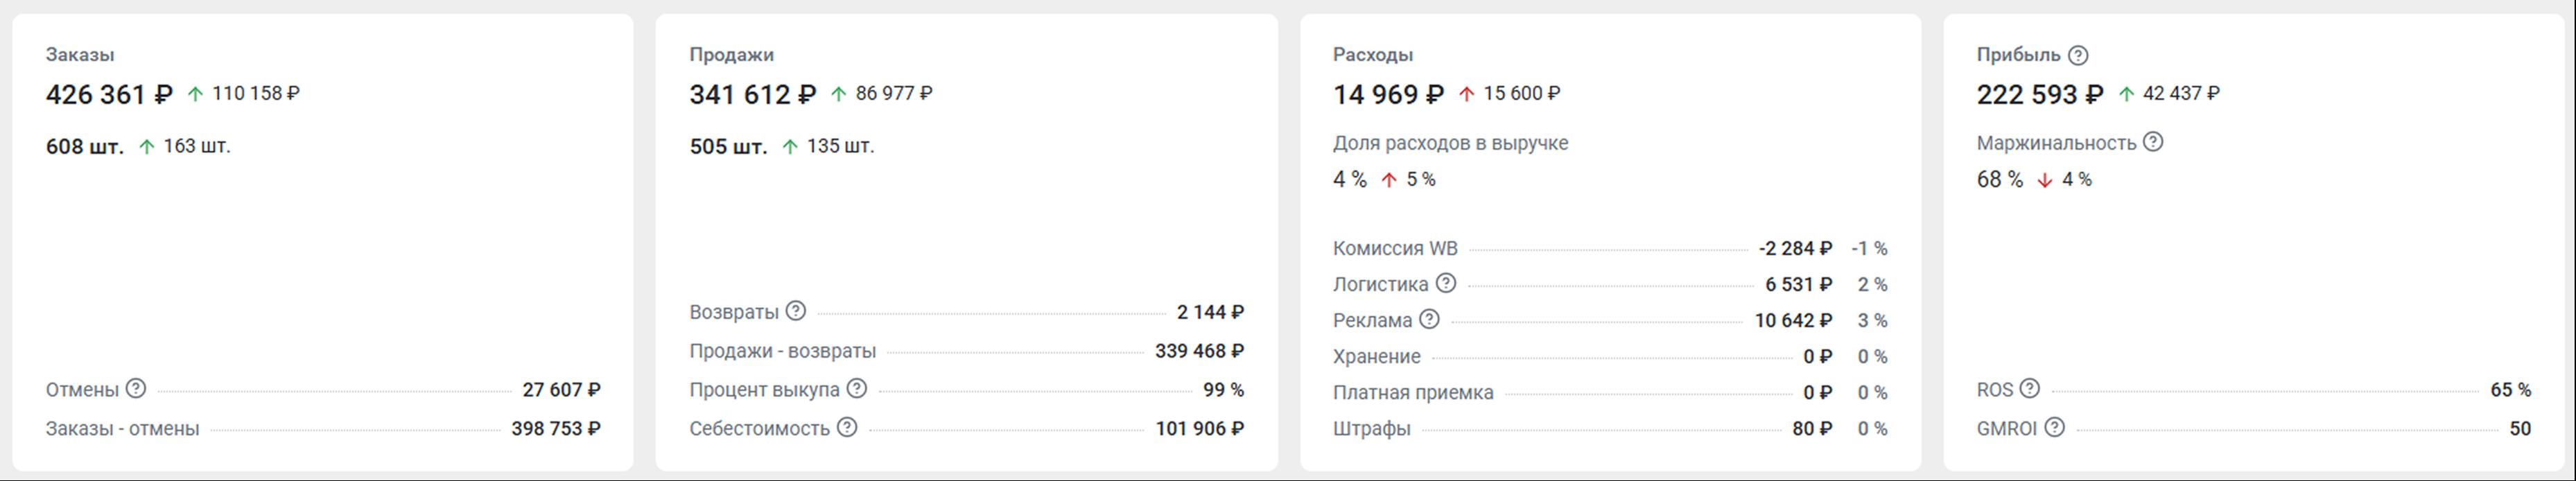The width and height of the screenshot is (2576, 481).
Task: Click help icon next to Отмены
Action: coord(136,388)
